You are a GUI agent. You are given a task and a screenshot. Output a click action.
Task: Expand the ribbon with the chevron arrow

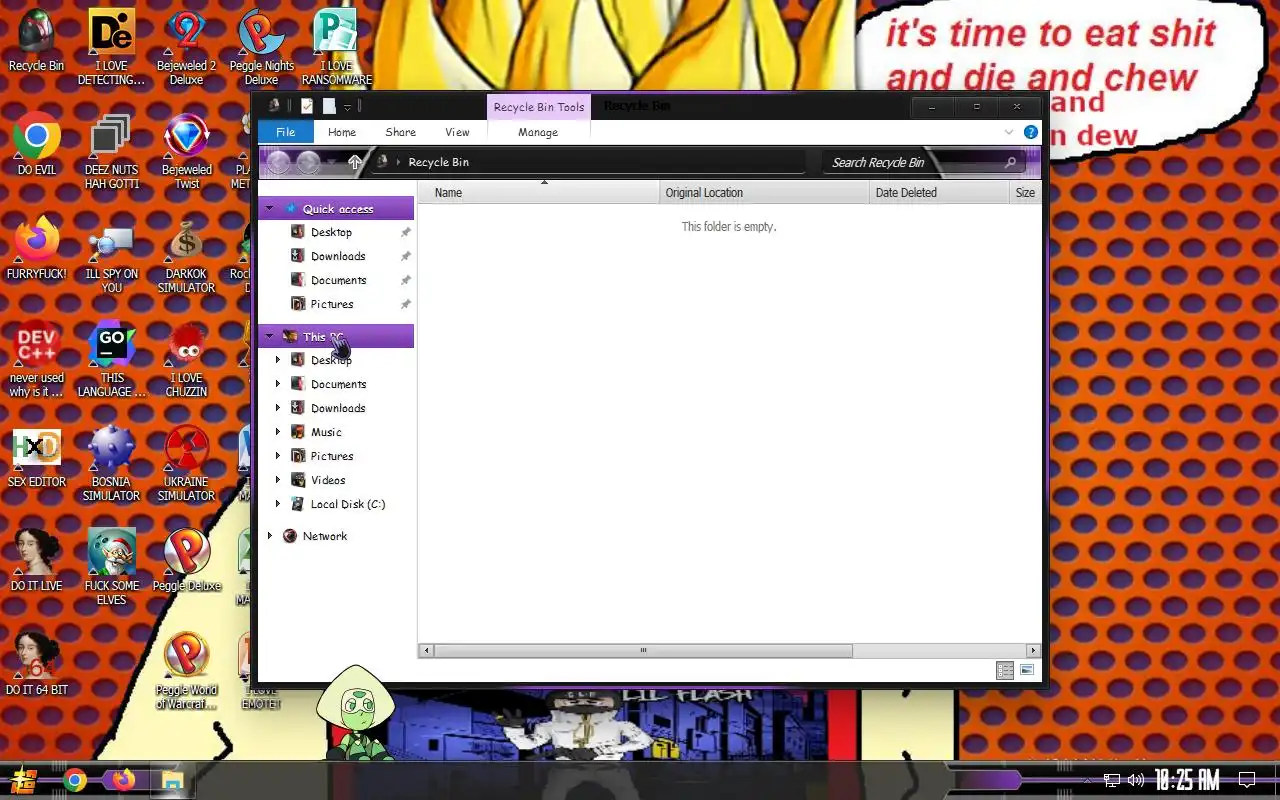click(1009, 132)
